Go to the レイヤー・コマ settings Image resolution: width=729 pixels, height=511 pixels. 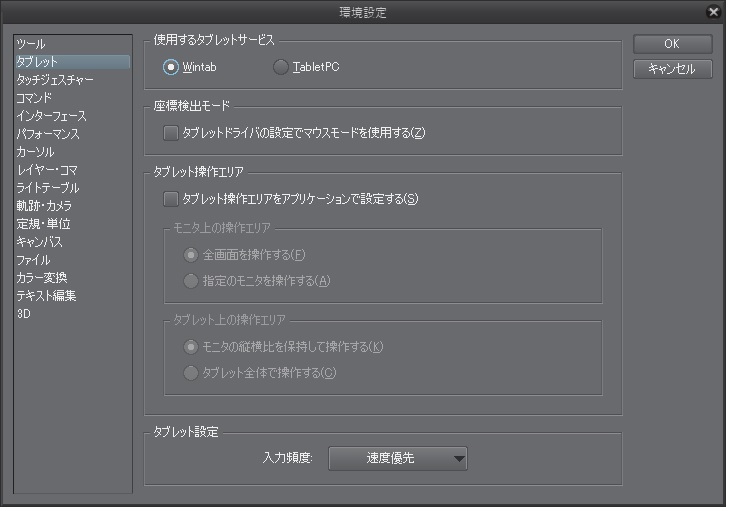(73, 170)
